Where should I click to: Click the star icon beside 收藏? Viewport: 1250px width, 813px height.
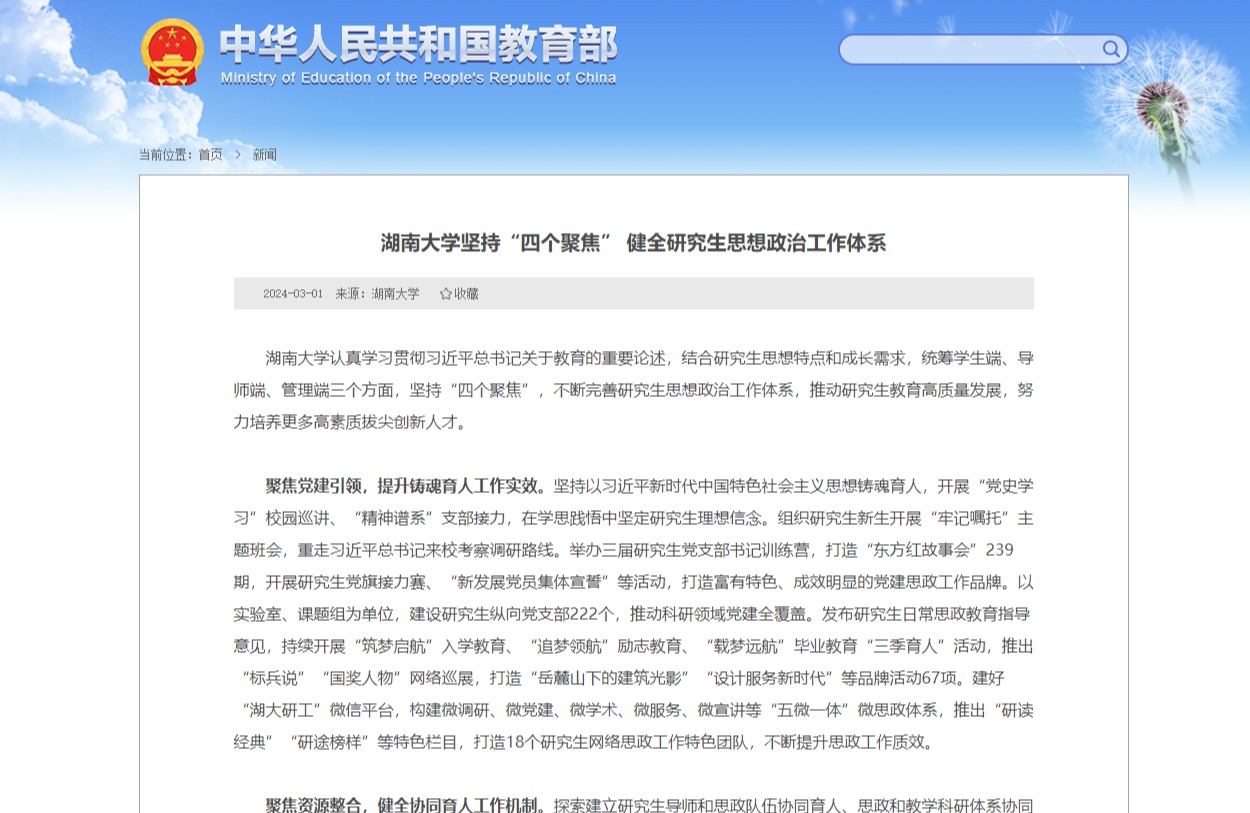pos(445,294)
